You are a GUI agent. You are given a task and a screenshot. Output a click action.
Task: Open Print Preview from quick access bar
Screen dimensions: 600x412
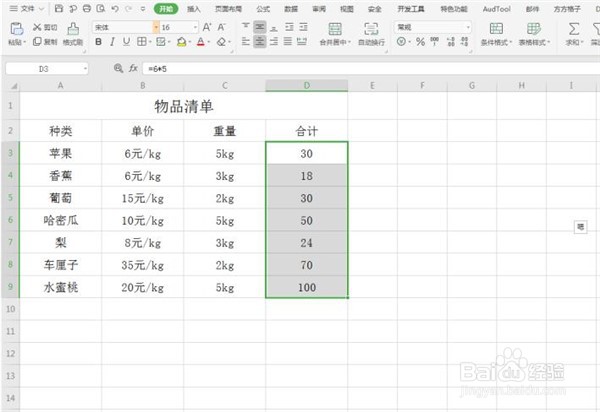pos(101,8)
